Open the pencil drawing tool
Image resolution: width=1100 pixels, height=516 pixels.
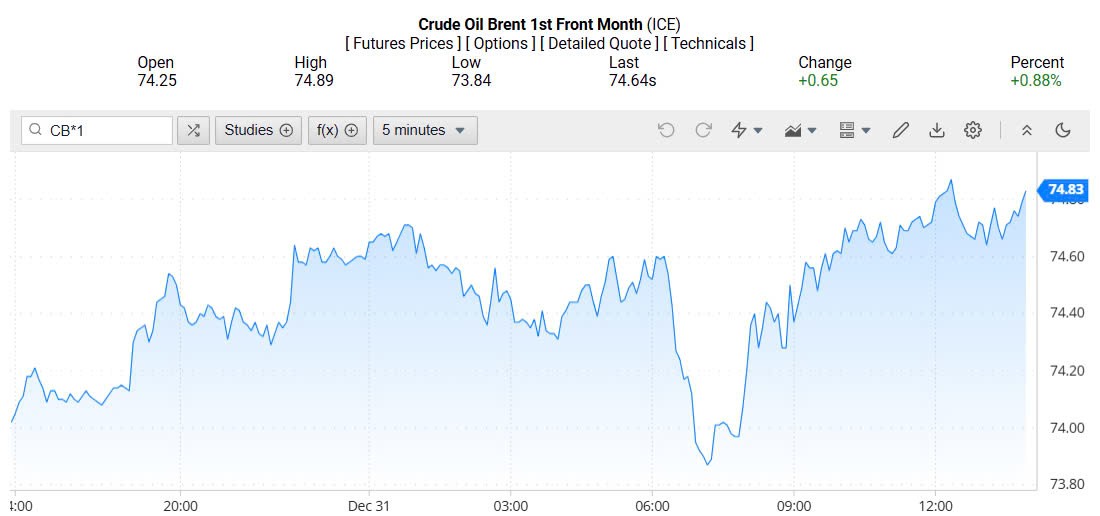900,130
